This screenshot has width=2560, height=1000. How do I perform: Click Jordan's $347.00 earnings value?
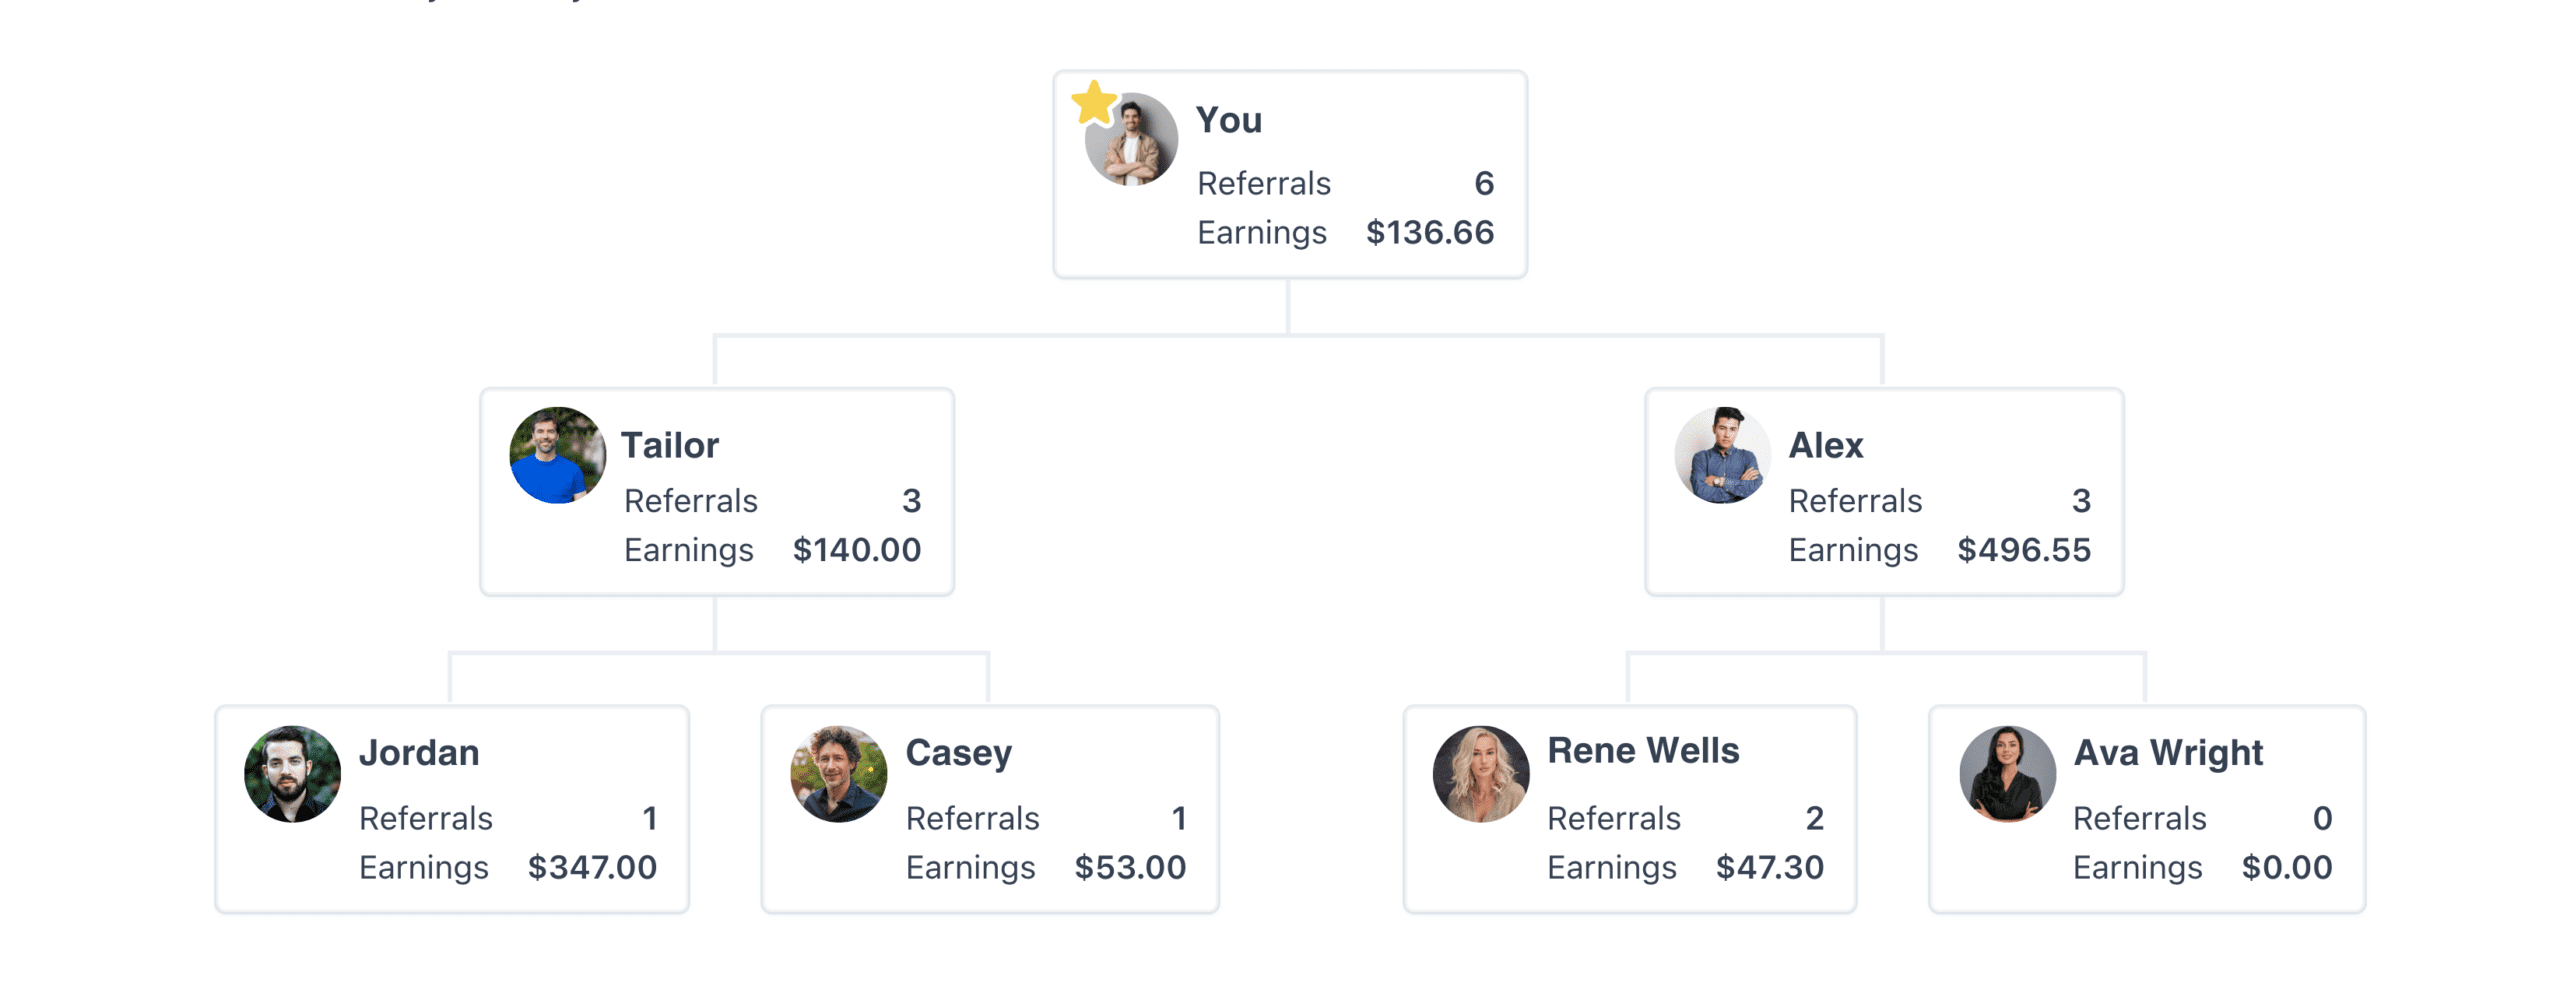pyautogui.click(x=592, y=867)
